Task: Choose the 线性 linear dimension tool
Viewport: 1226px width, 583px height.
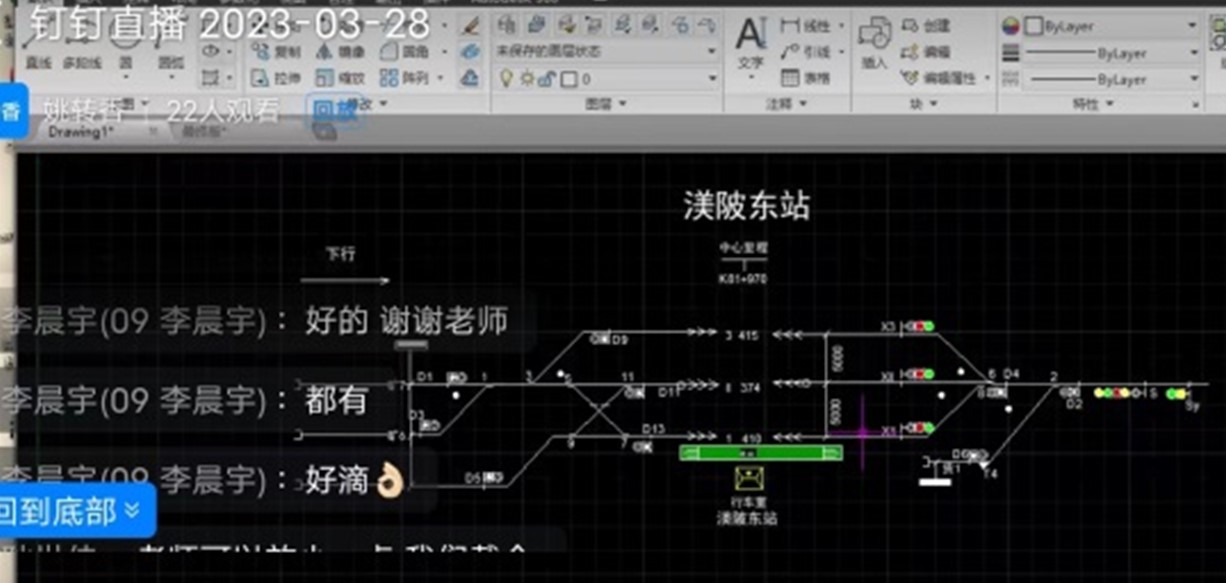Action: point(811,26)
